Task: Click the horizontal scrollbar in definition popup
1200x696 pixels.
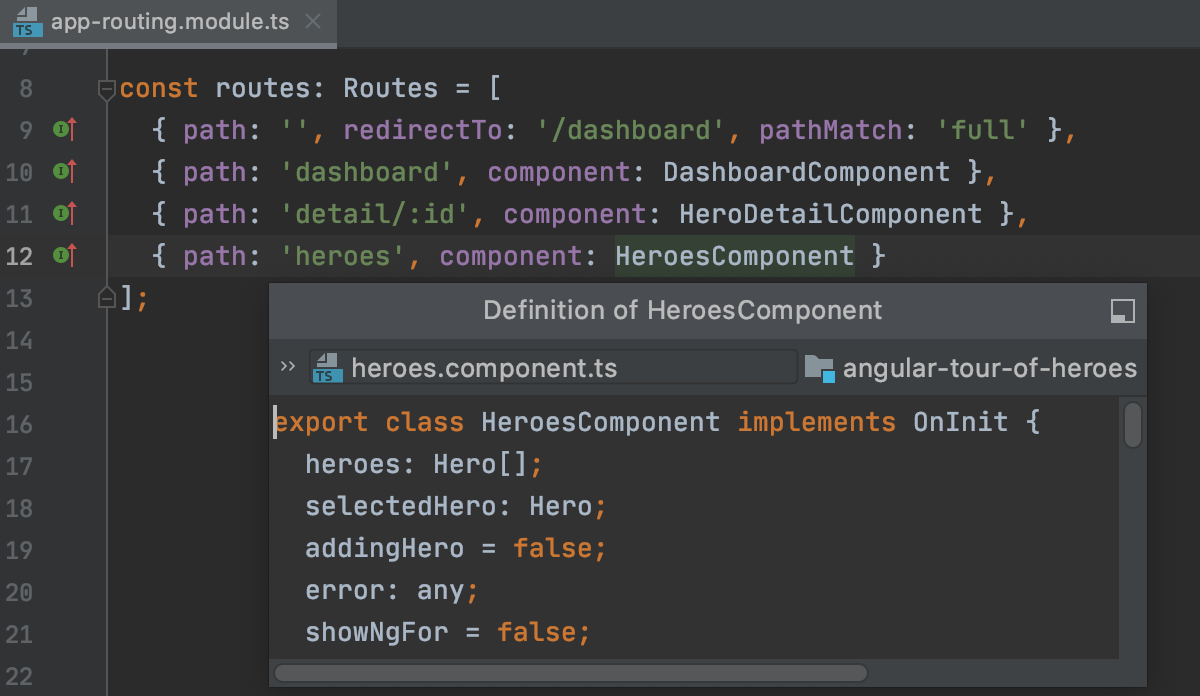Action: (571, 673)
